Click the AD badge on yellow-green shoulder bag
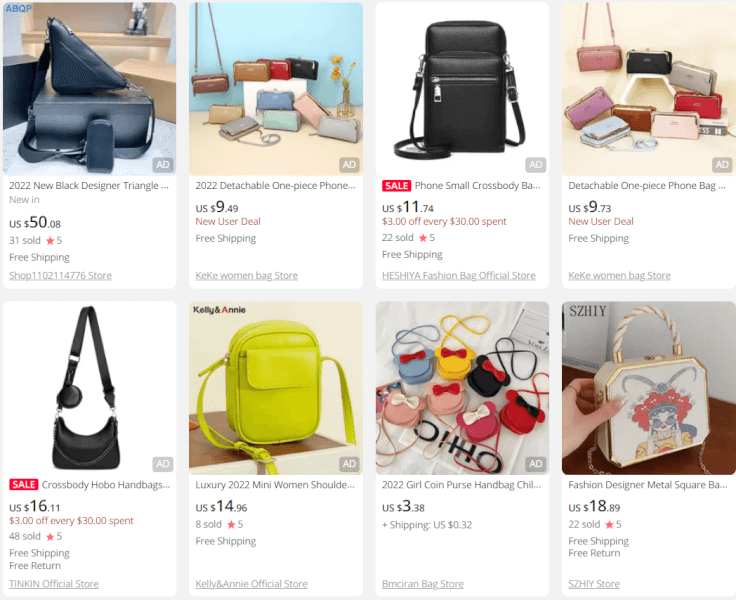Viewport: 736px width, 600px height. tap(349, 464)
